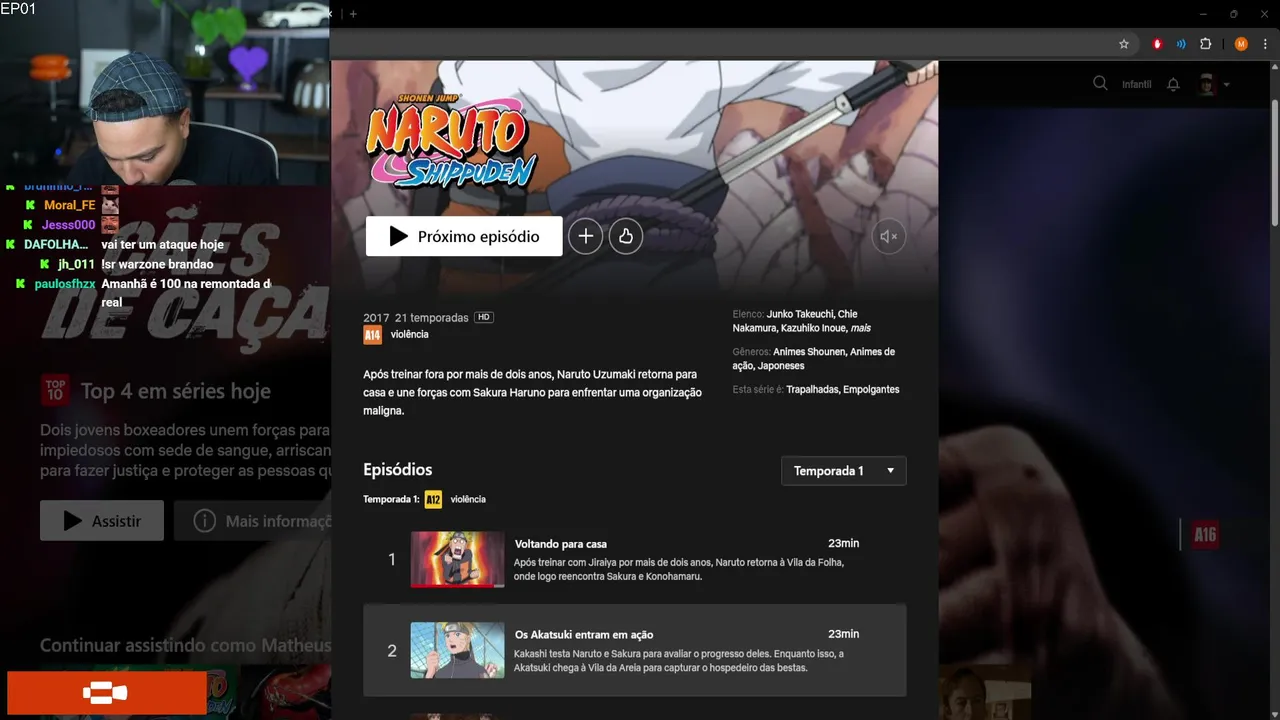Rate the show with thumbs up
Image resolution: width=1280 pixels, height=720 pixels.
tap(626, 236)
